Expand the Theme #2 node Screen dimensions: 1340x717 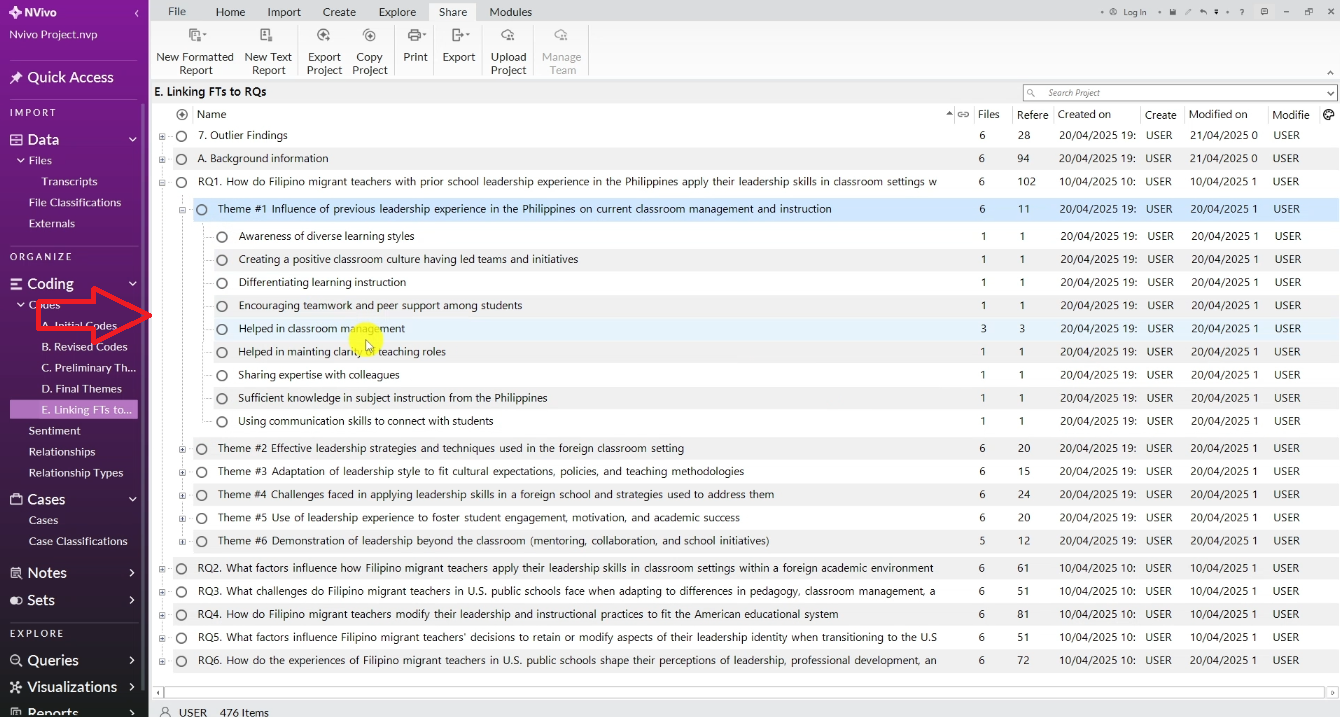click(x=182, y=449)
